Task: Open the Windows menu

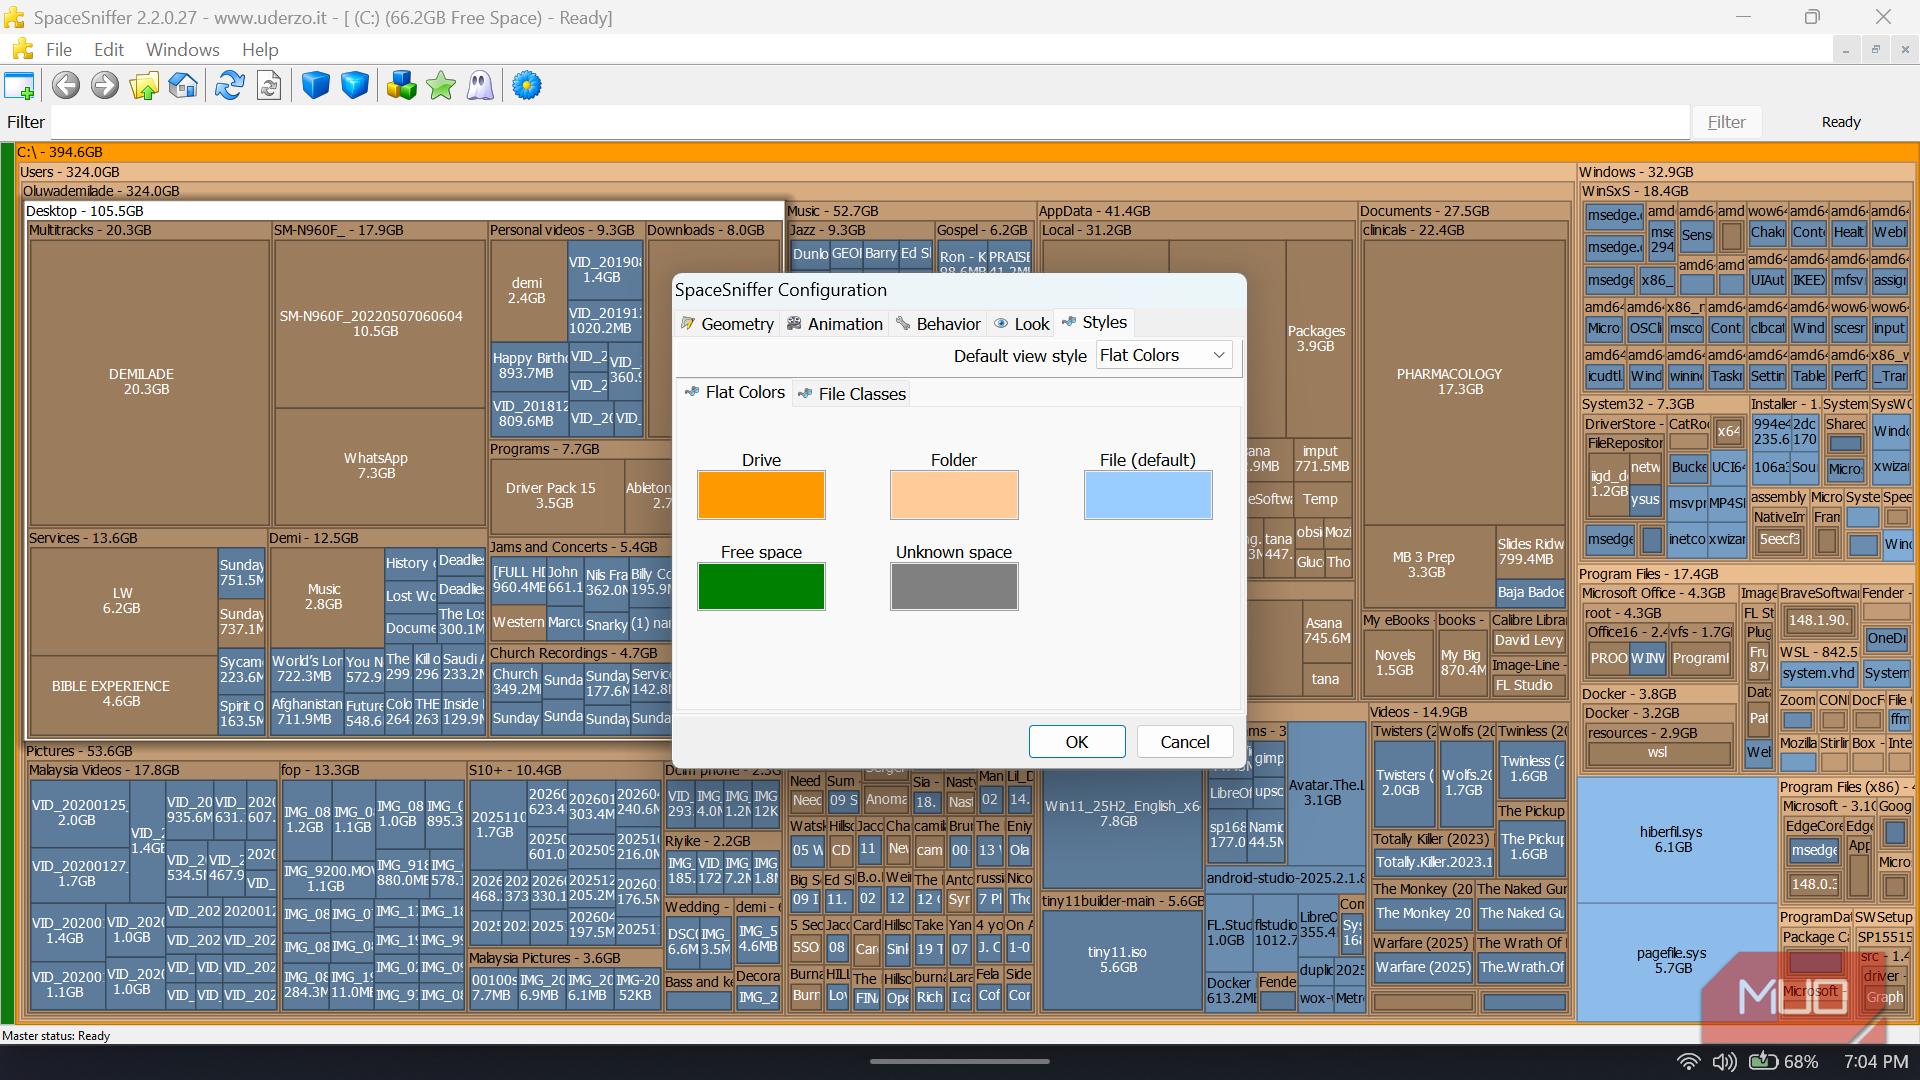Action: pos(183,49)
